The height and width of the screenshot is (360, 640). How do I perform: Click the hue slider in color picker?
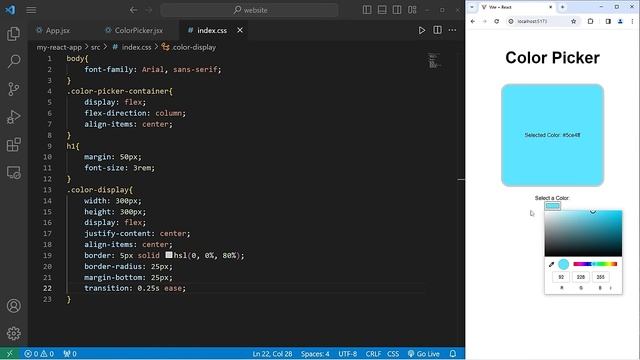(x=595, y=264)
